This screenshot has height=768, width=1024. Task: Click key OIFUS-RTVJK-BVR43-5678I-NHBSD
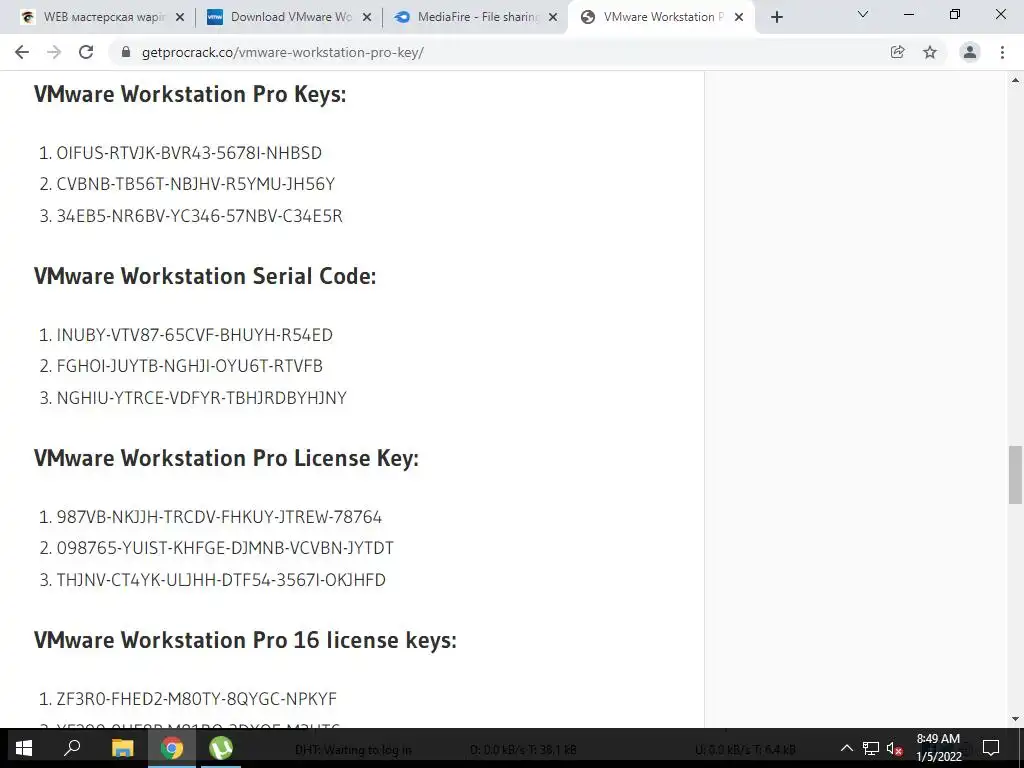click(189, 153)
